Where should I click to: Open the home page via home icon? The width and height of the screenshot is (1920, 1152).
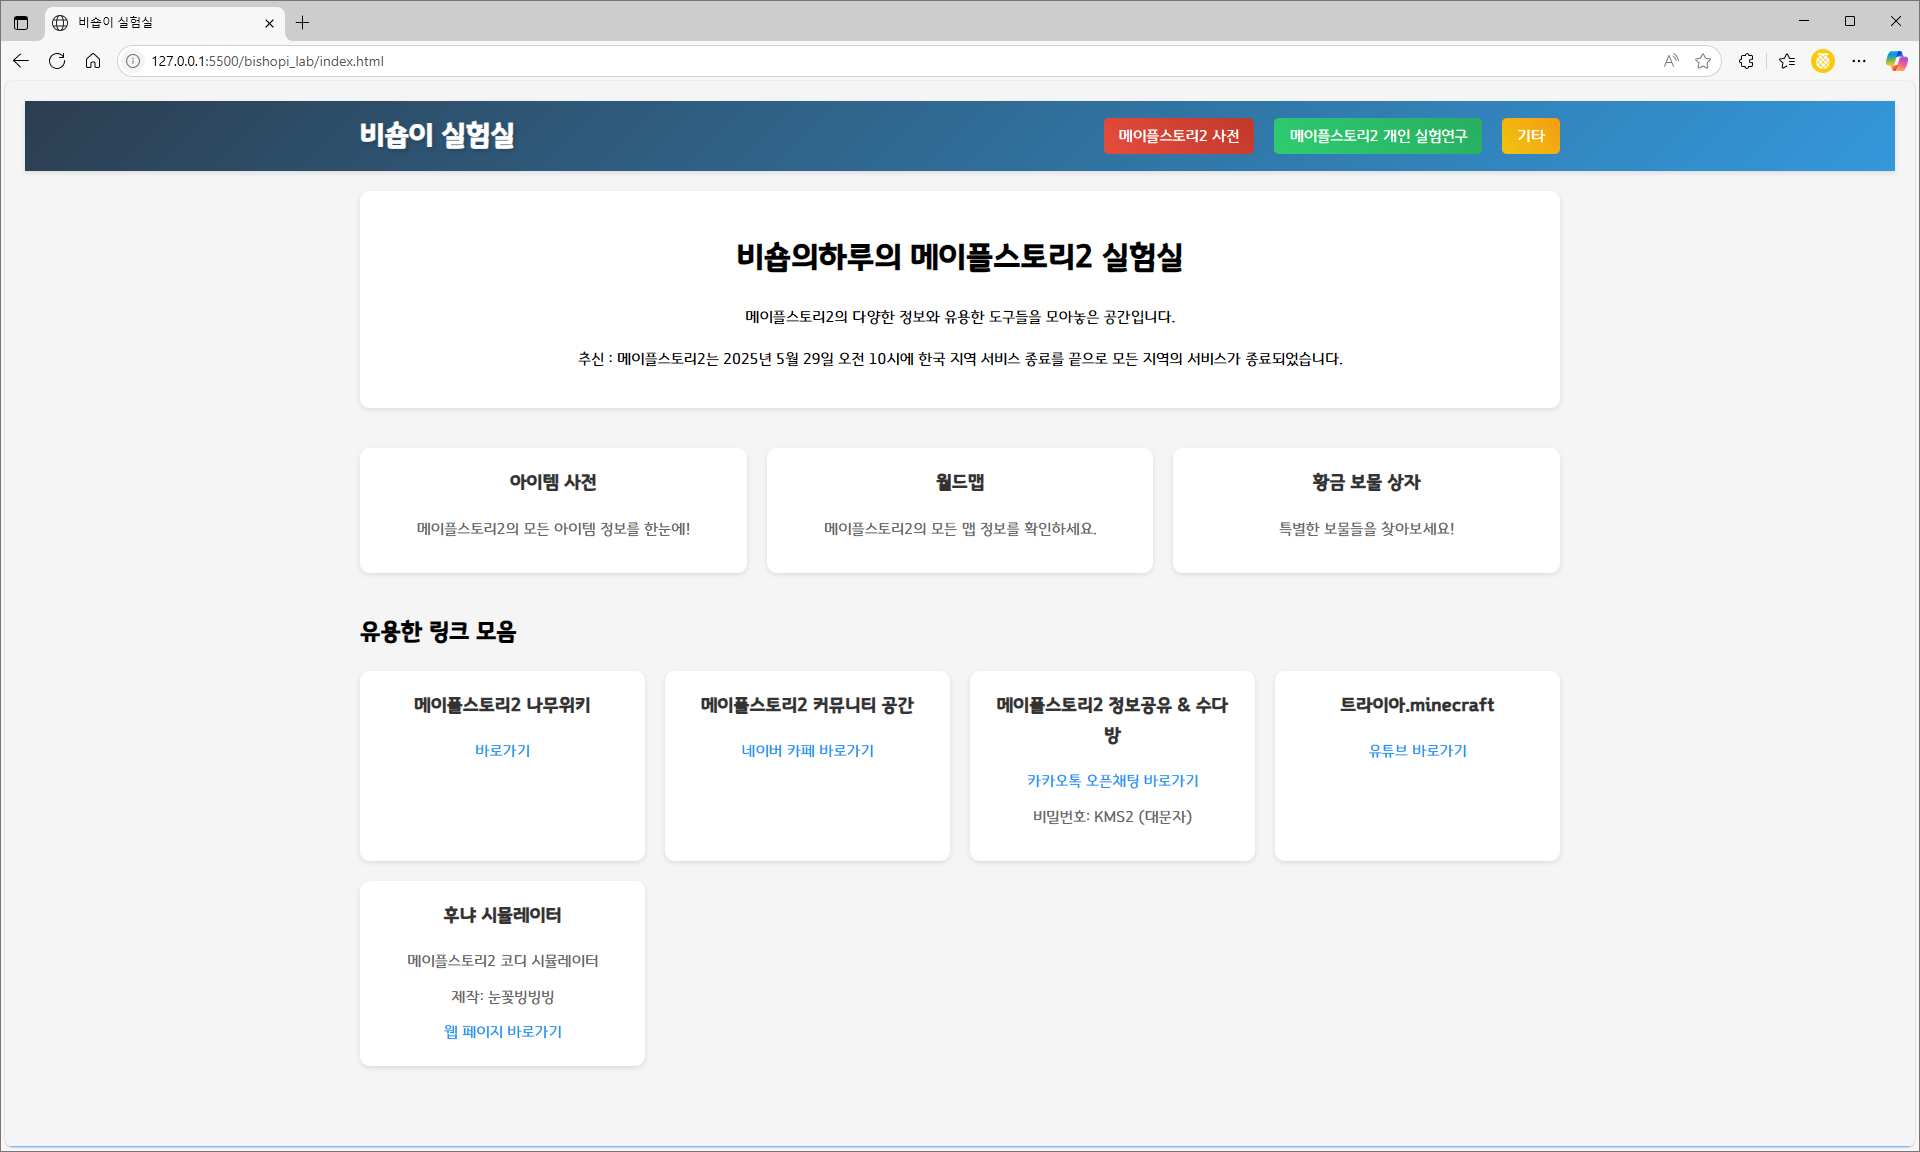click(93, 61)
